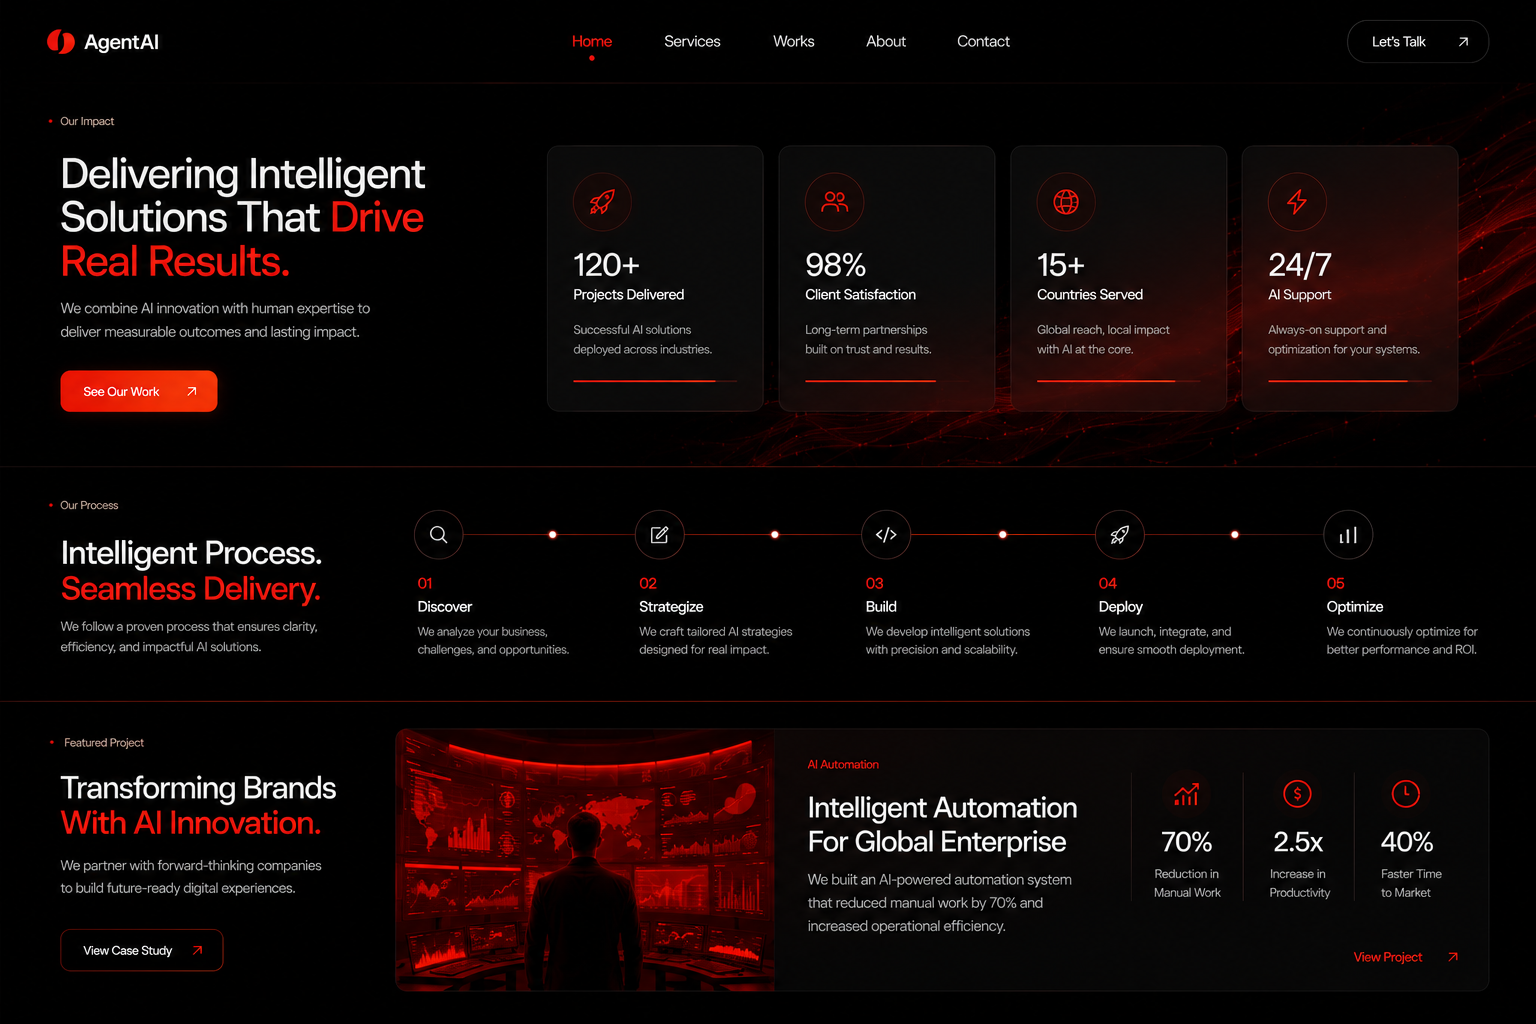Click the growth chart icon above 70%

[1187, 794]
